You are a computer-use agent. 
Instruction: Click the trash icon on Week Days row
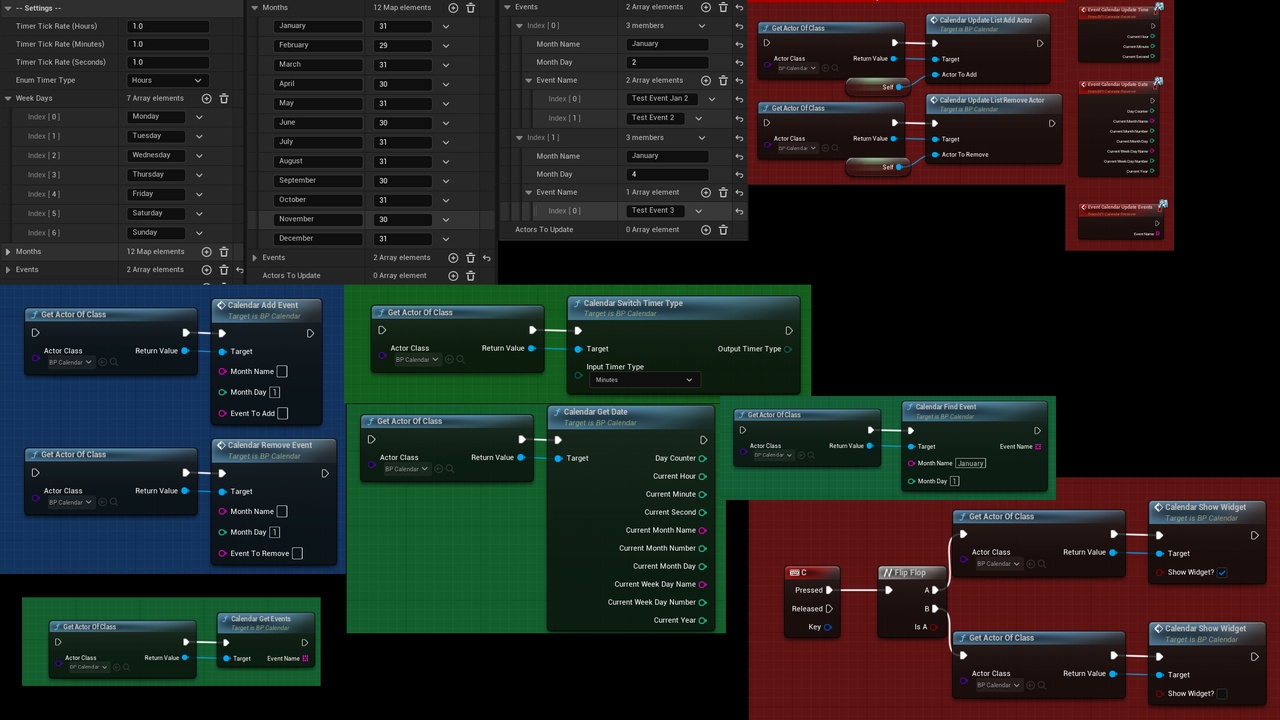224,98
